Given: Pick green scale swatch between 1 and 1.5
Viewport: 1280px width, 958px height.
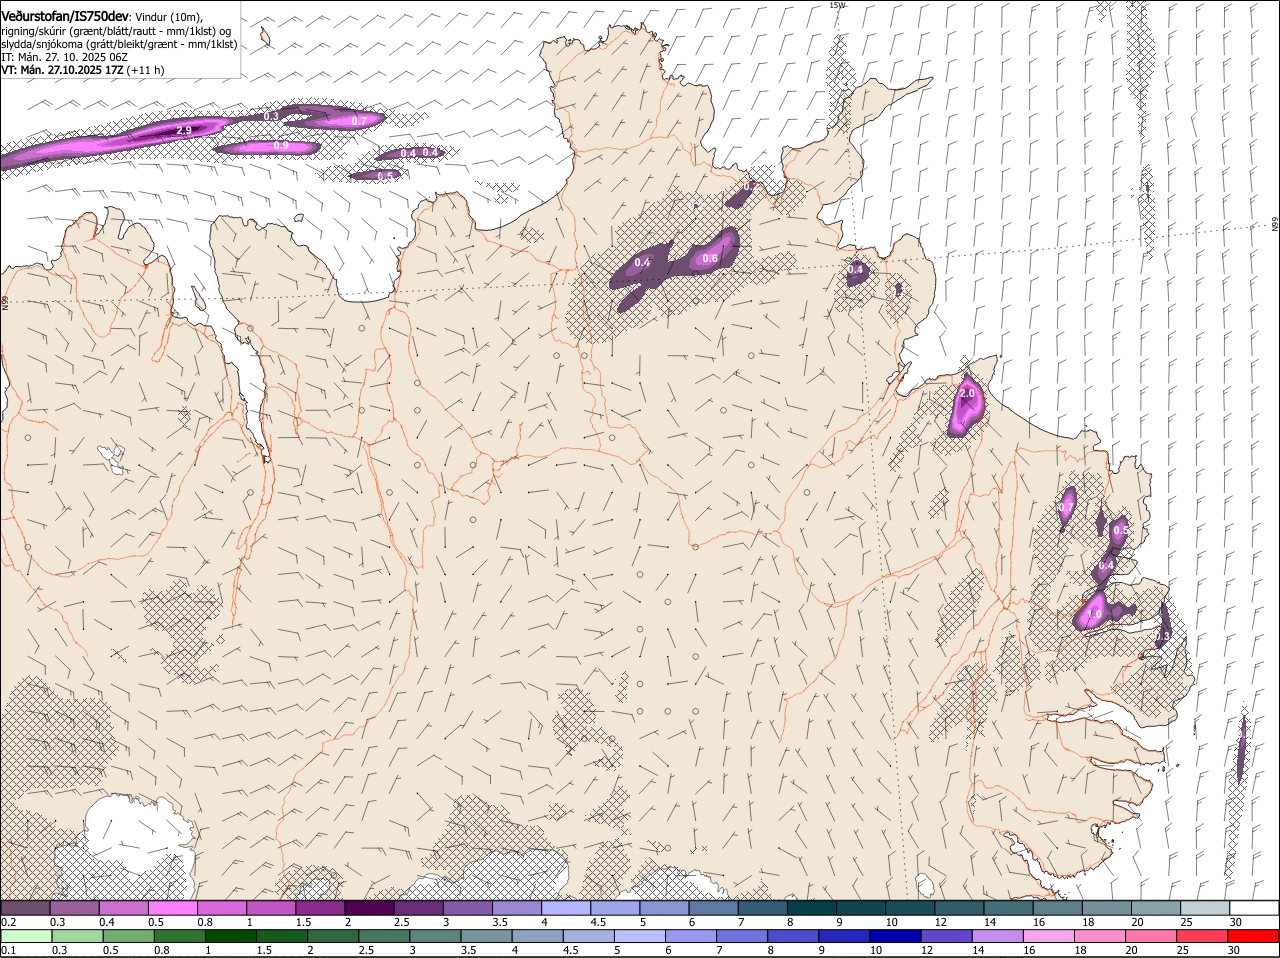Looking at the screenshot, I should pyautogui.click(x=231, y=936).
